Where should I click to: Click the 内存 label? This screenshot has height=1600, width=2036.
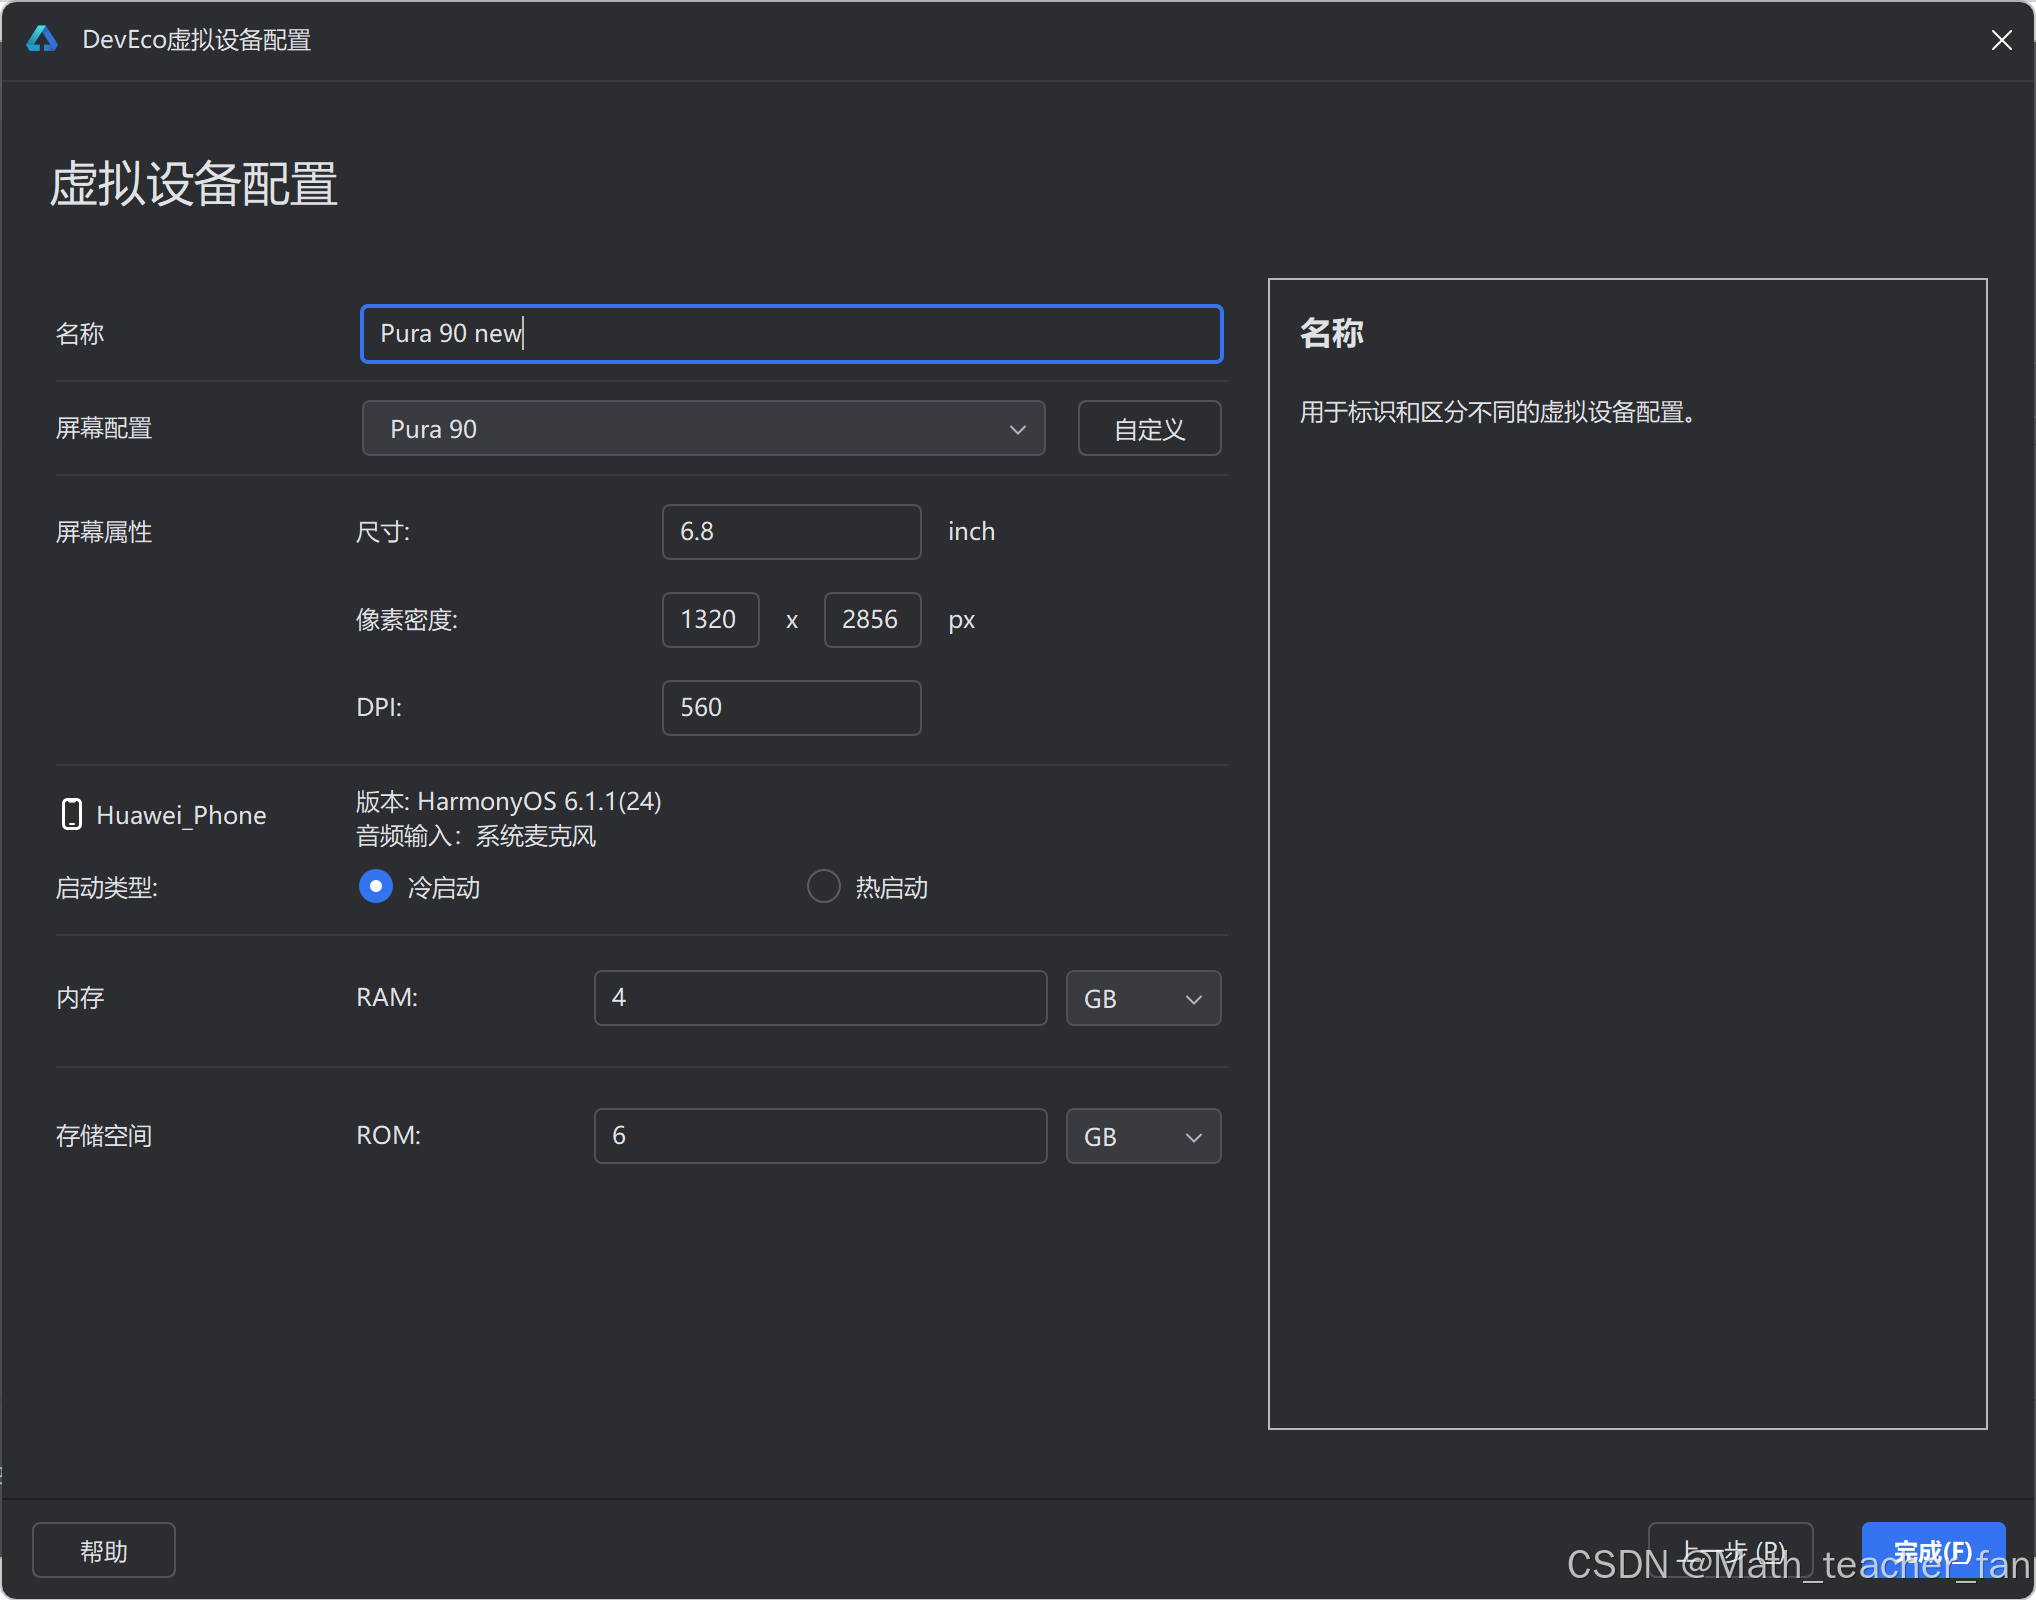(80, 998)
